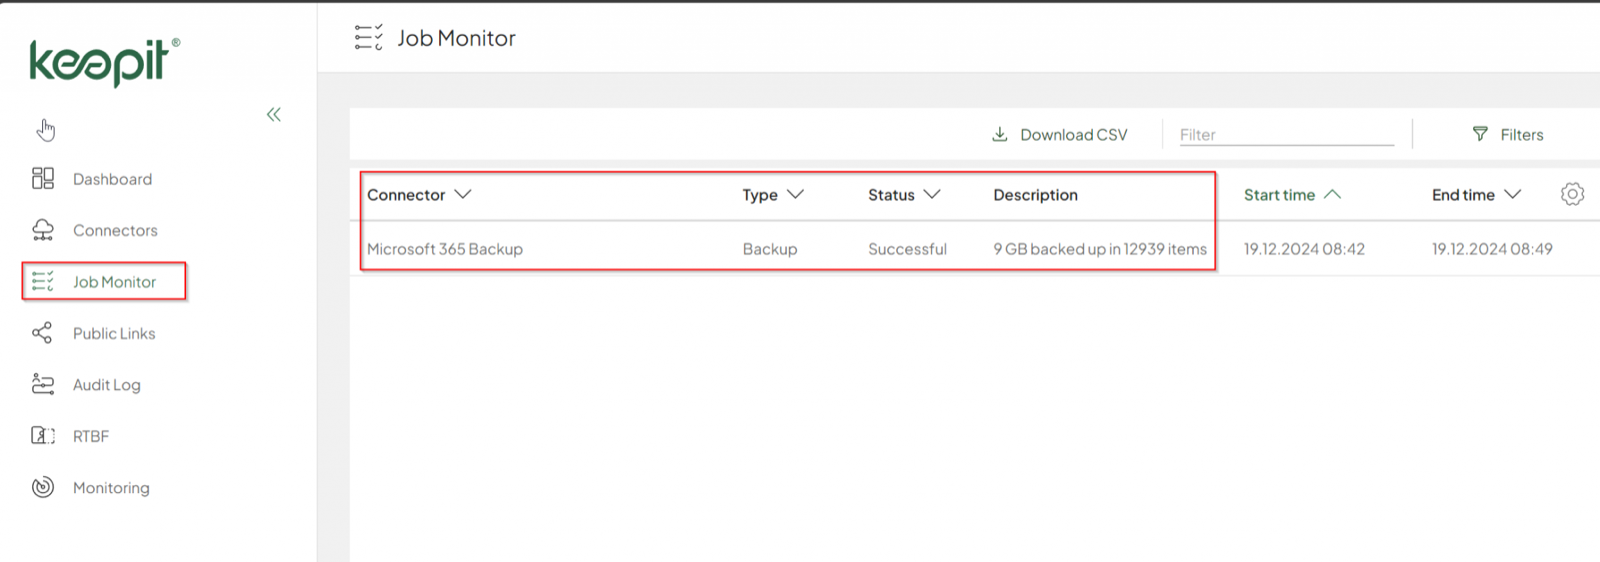The width and height of the screenshot is (1600, 562).
Task: Select the Microsoft 365 Backup row
Action: tap(445, 249)
